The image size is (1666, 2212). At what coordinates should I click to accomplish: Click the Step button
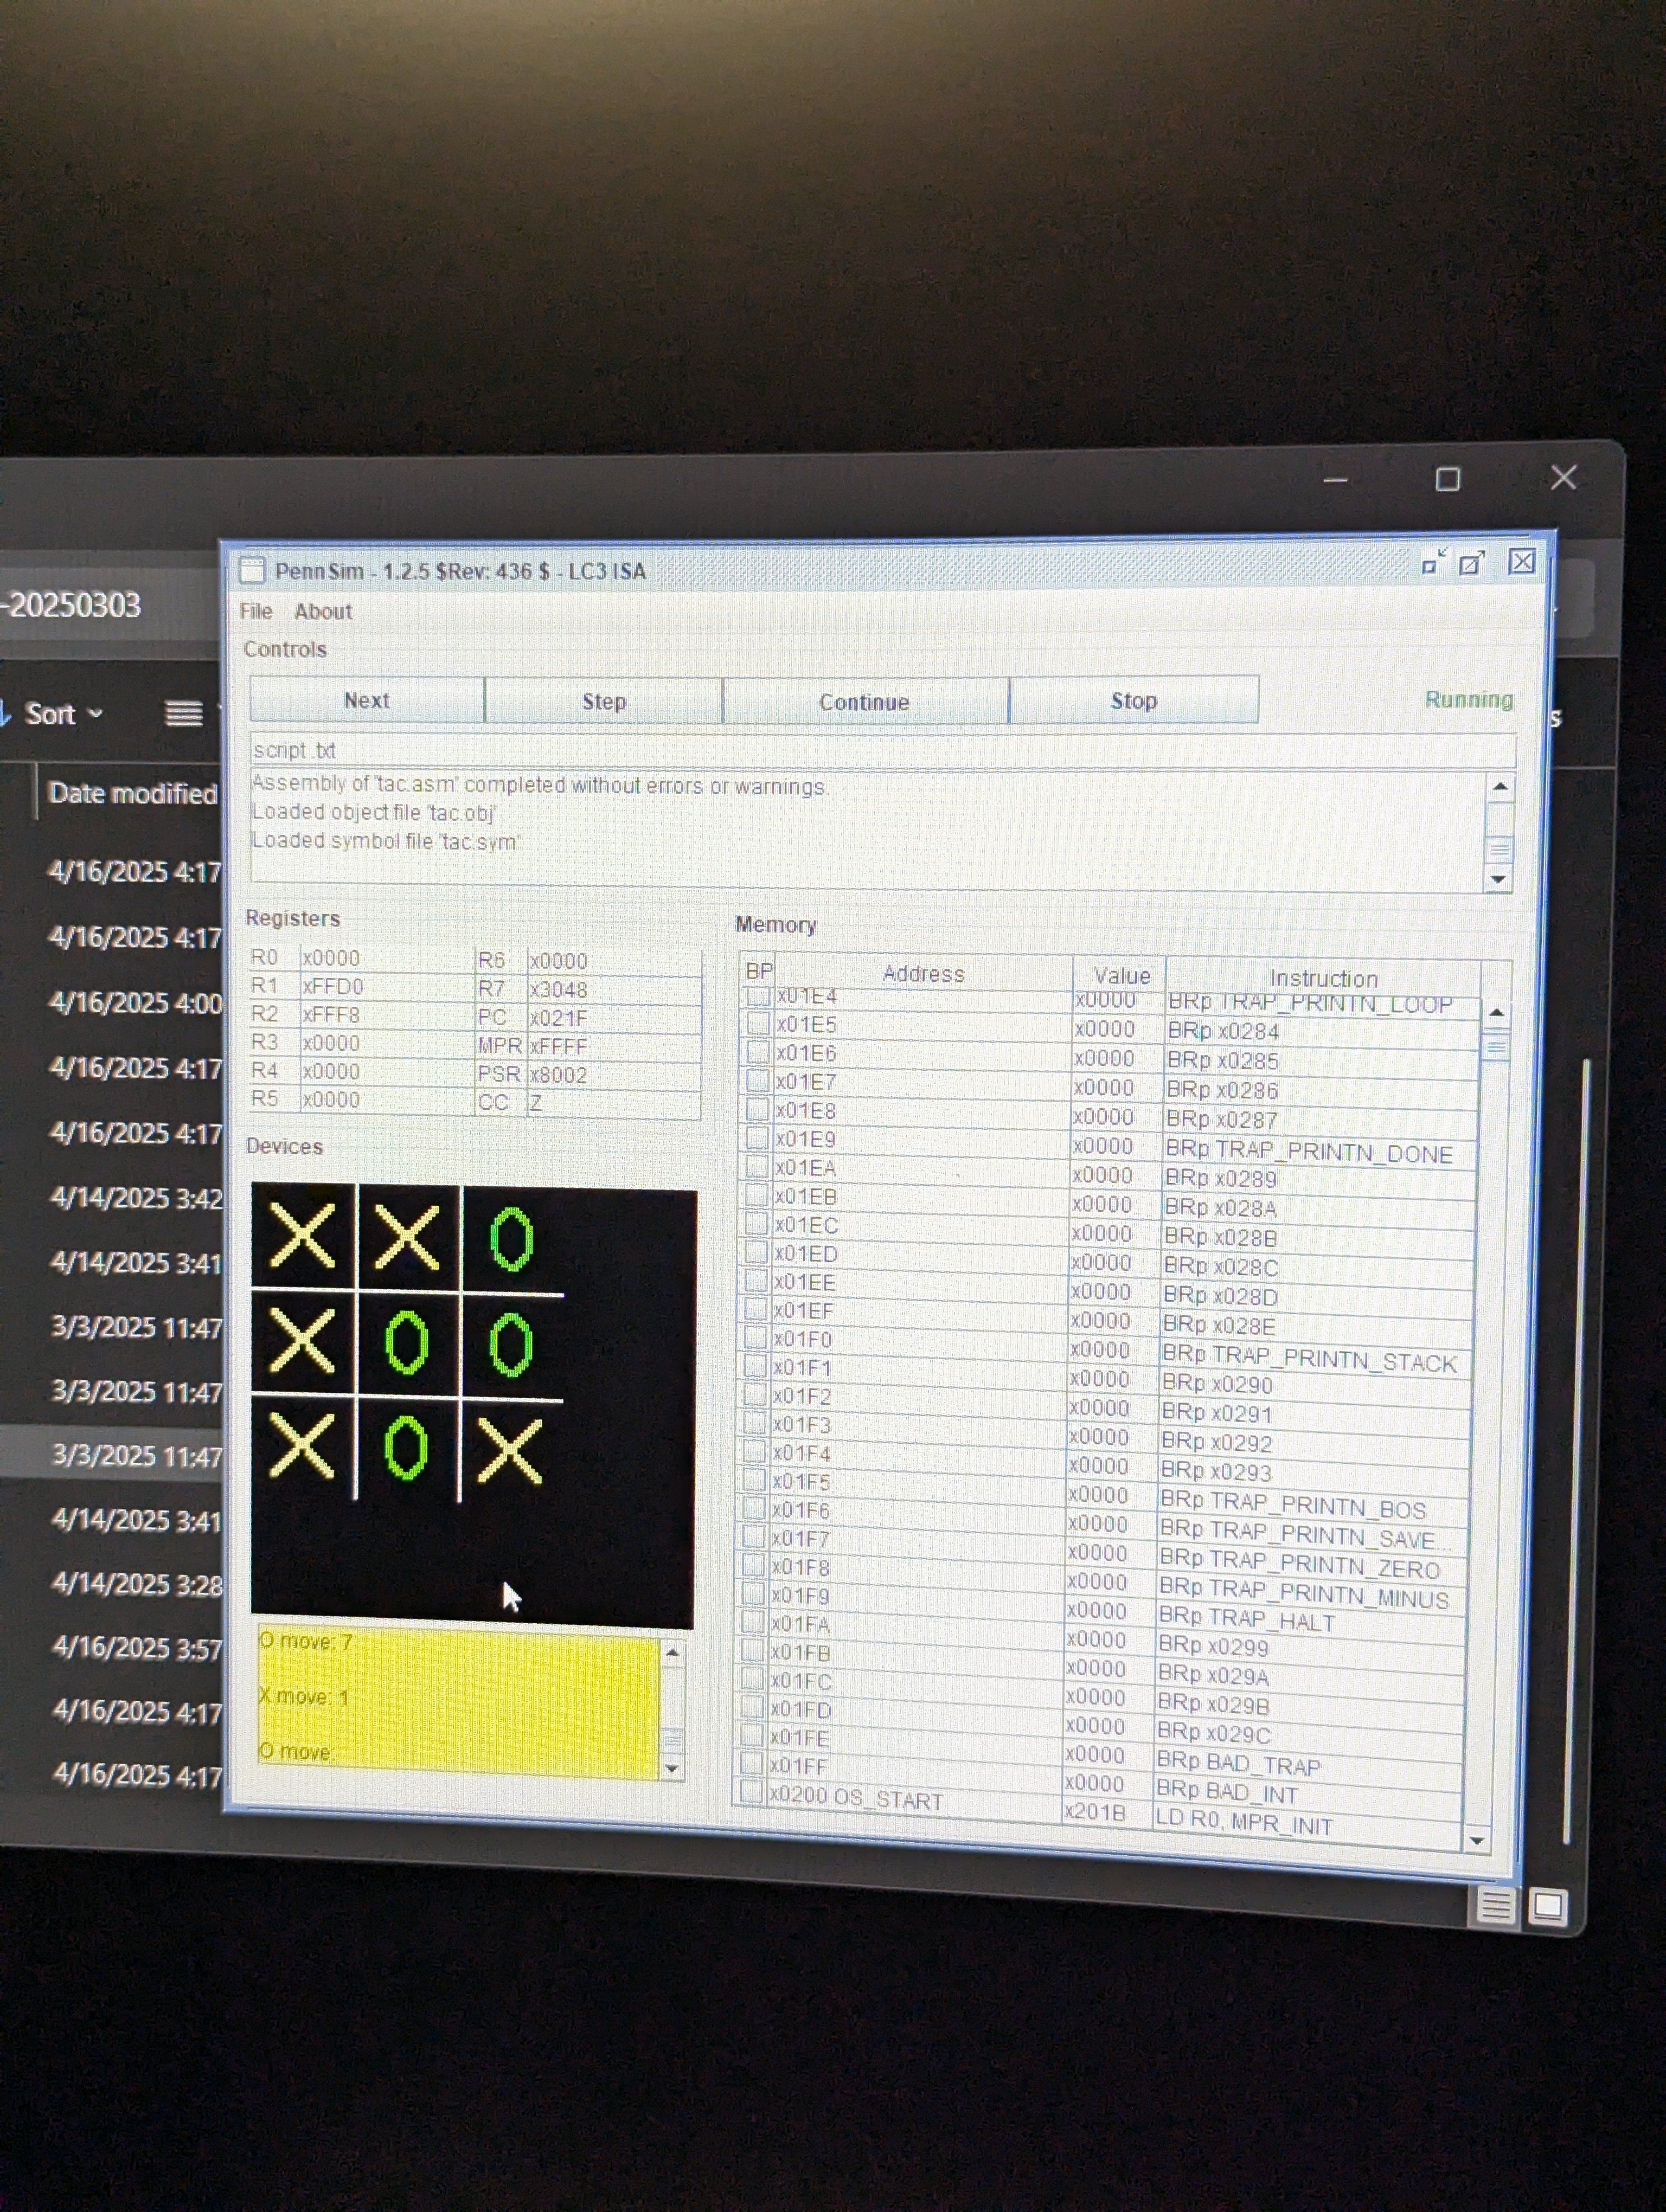click(x=604, y=701)
